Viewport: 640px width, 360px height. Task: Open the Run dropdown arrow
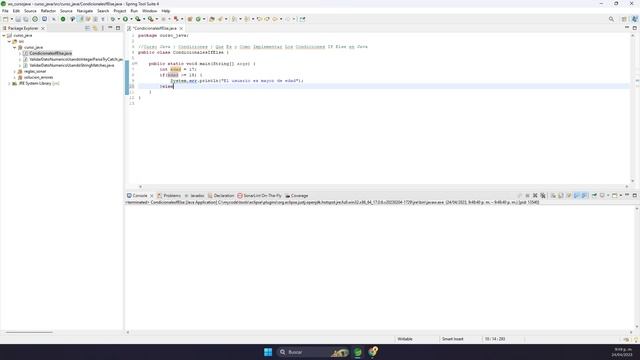point(131,19)
